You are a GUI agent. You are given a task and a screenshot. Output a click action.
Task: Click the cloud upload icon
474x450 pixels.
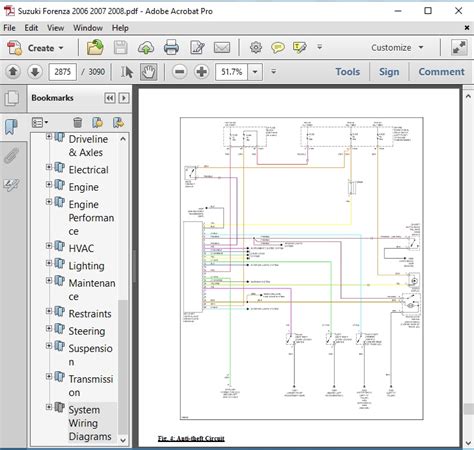click(146, 48)
